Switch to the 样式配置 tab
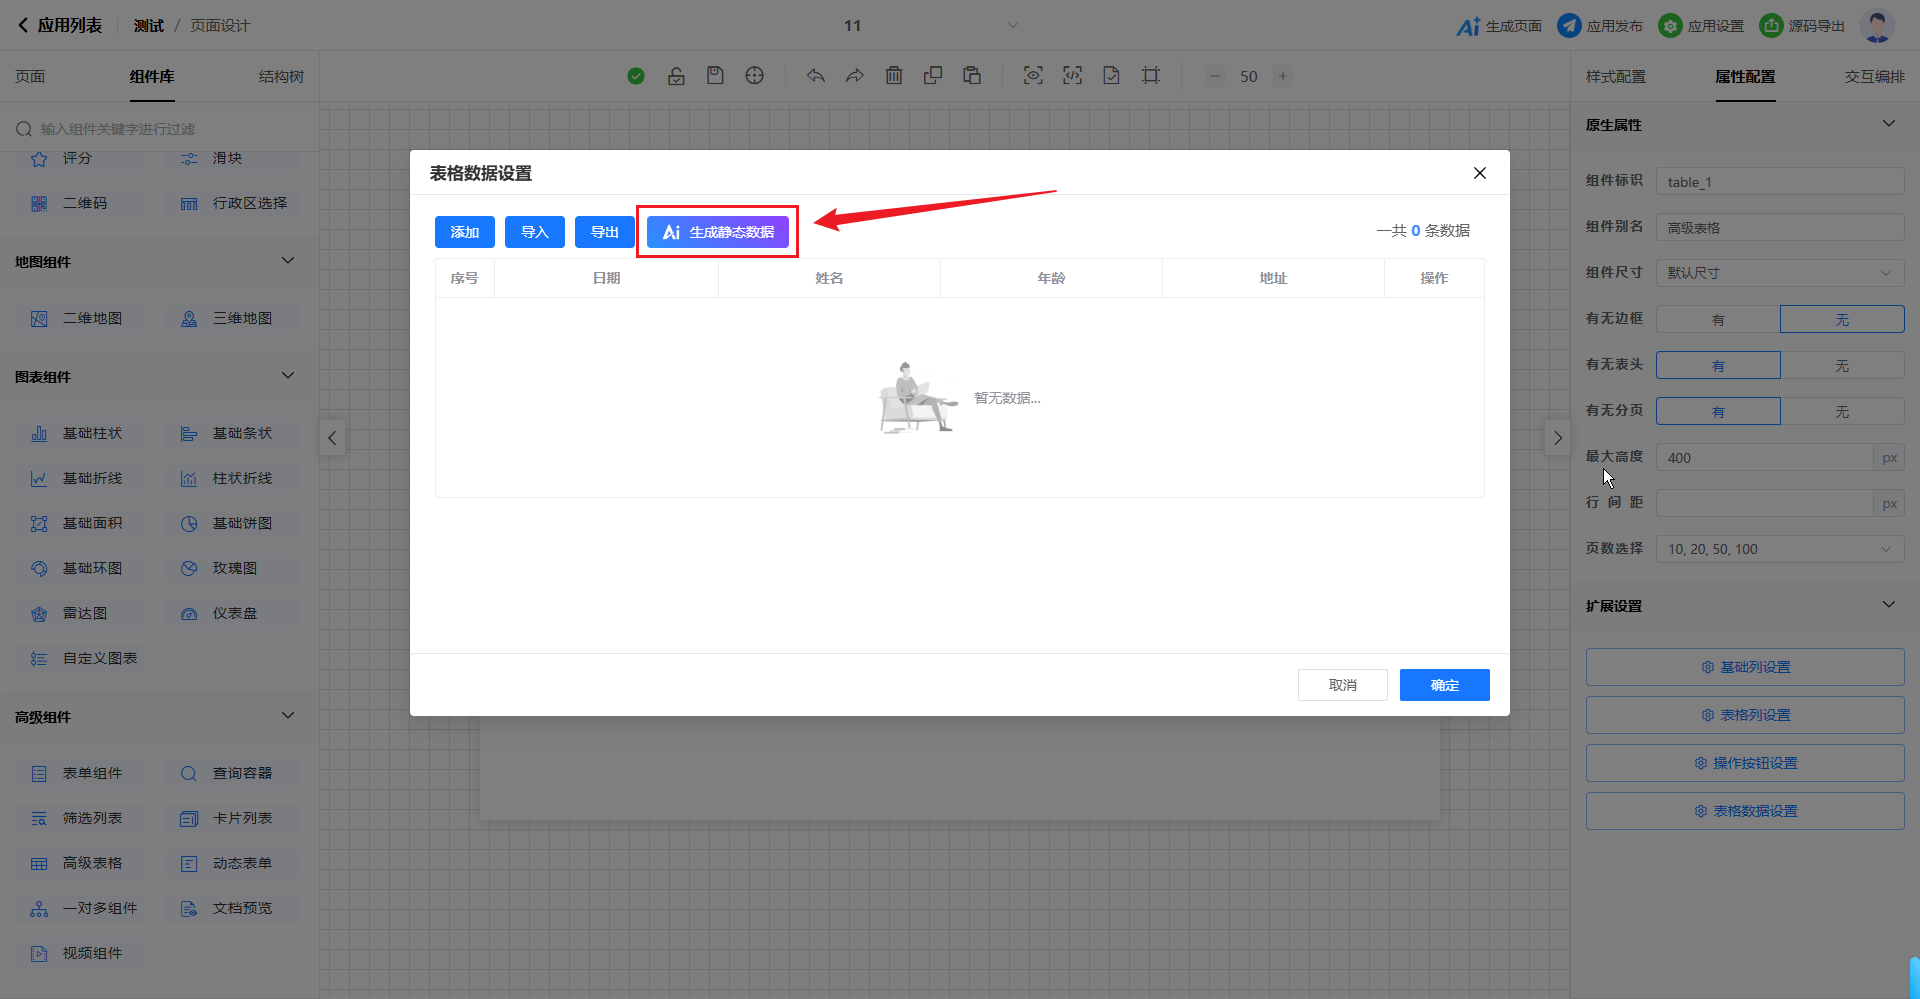 pyautogui.click(x=1615, y=77)
